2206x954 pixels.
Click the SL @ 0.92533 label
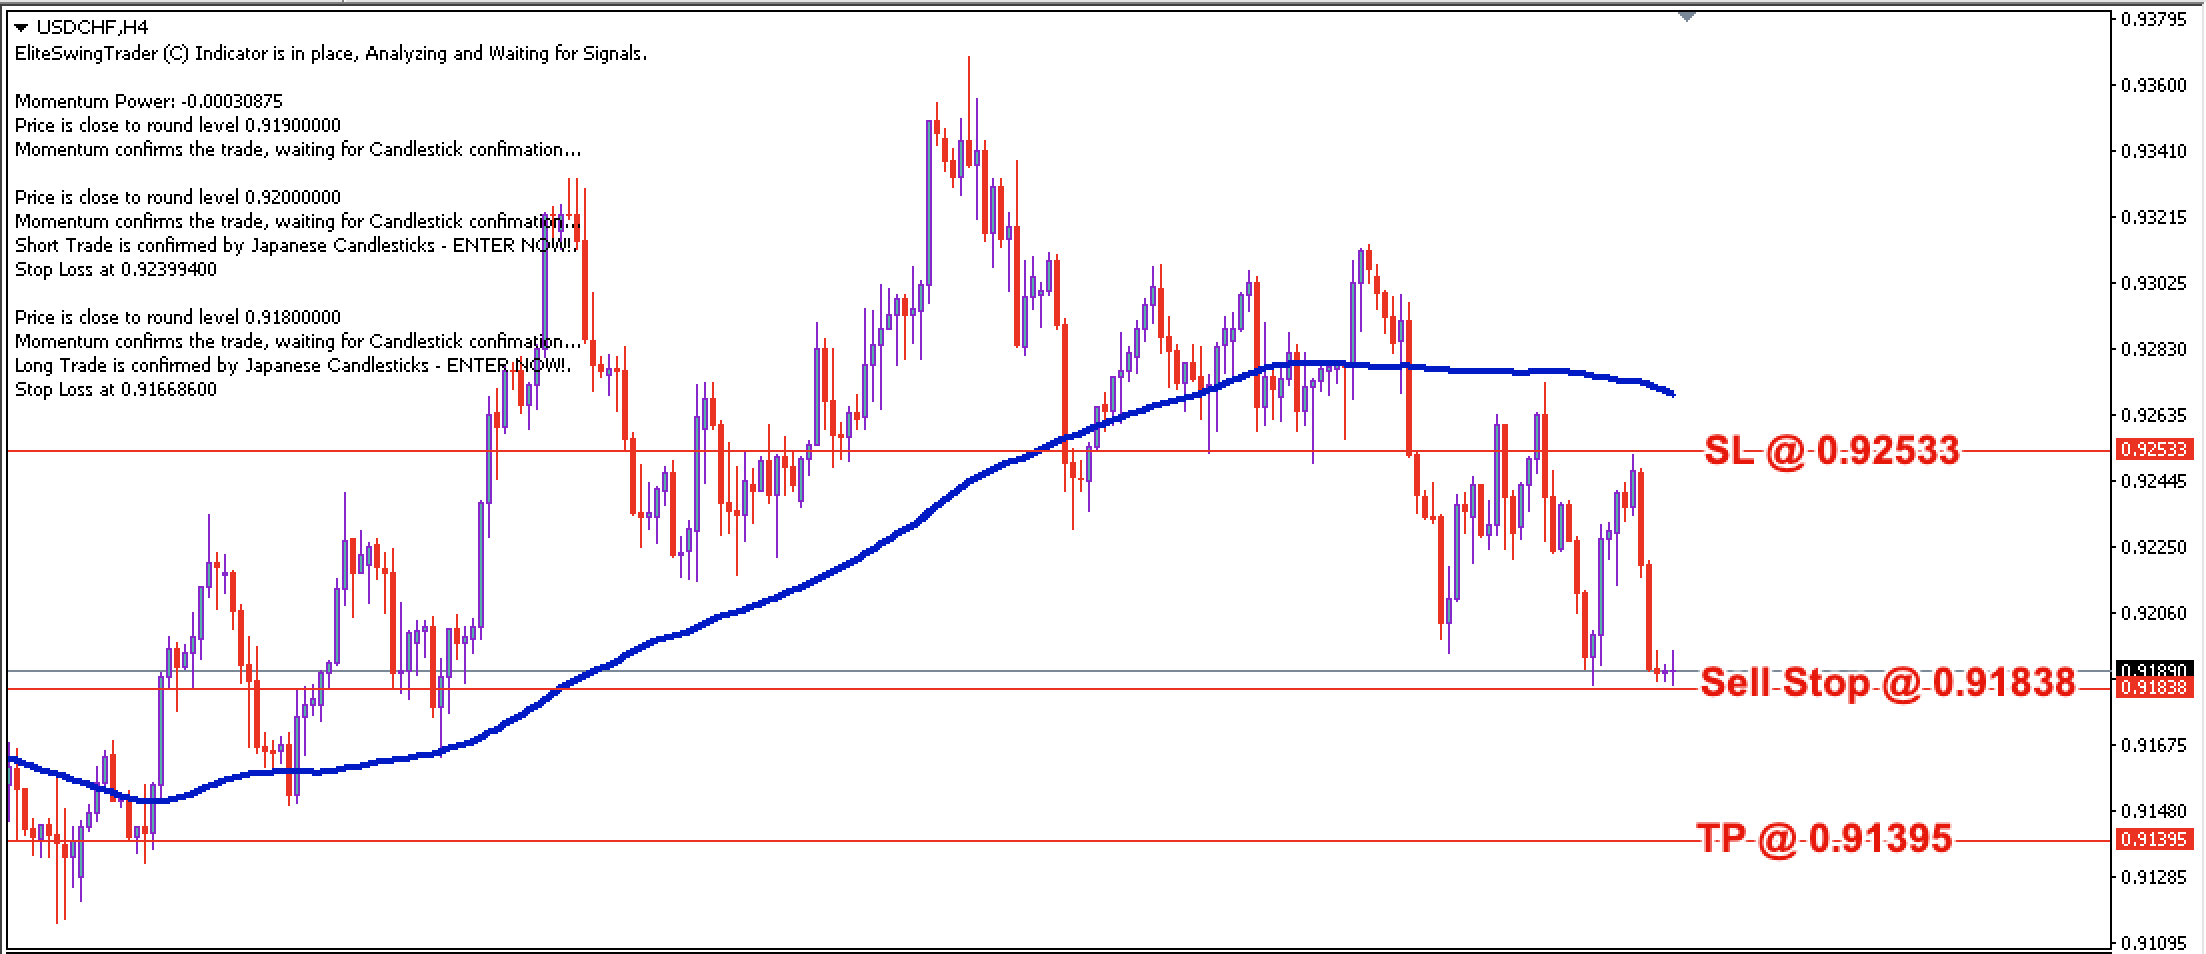1831,451
